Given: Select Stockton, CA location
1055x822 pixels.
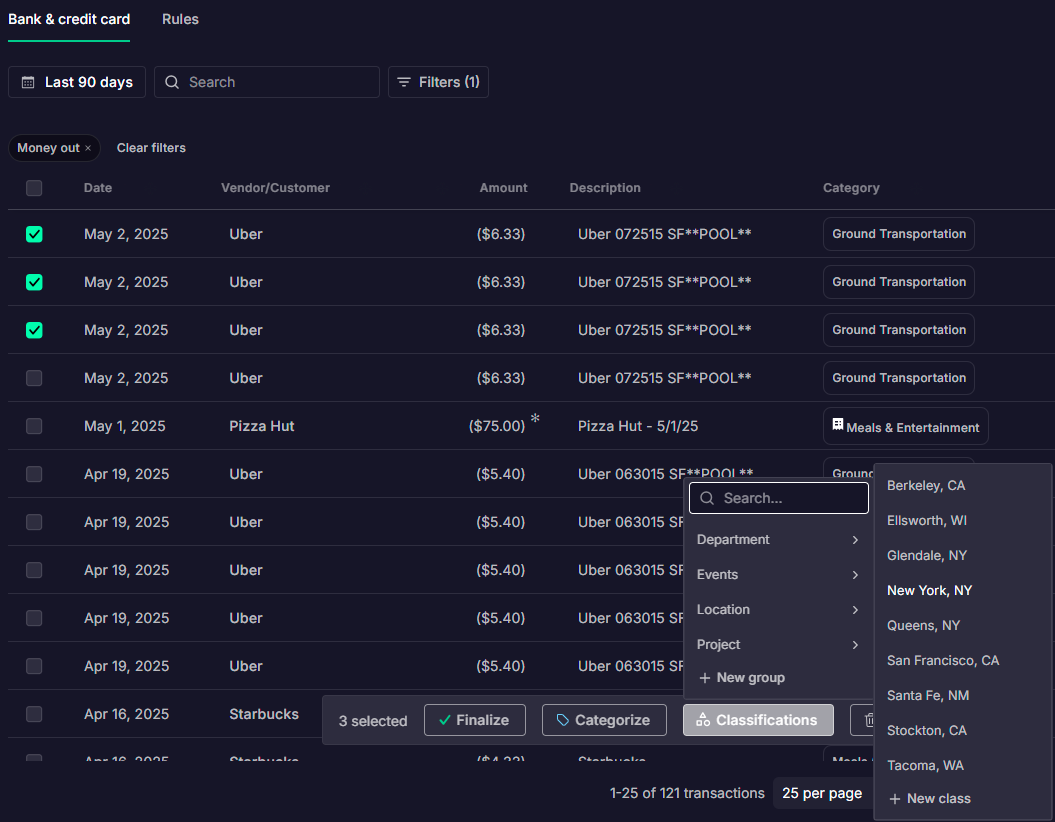Looking at the screenshot, I should click(x=926, y=731).
